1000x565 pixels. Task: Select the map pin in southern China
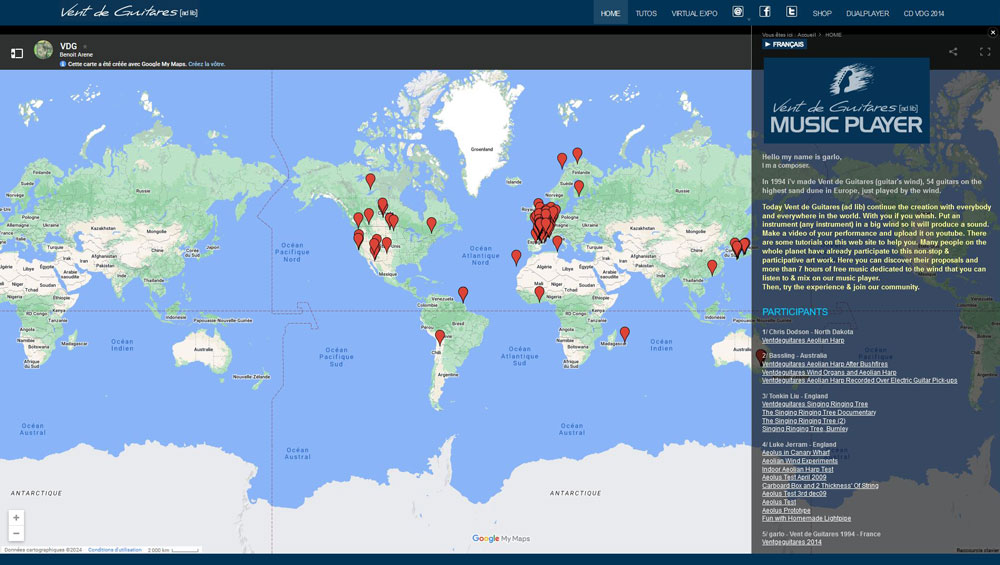(x=712, y=267)
